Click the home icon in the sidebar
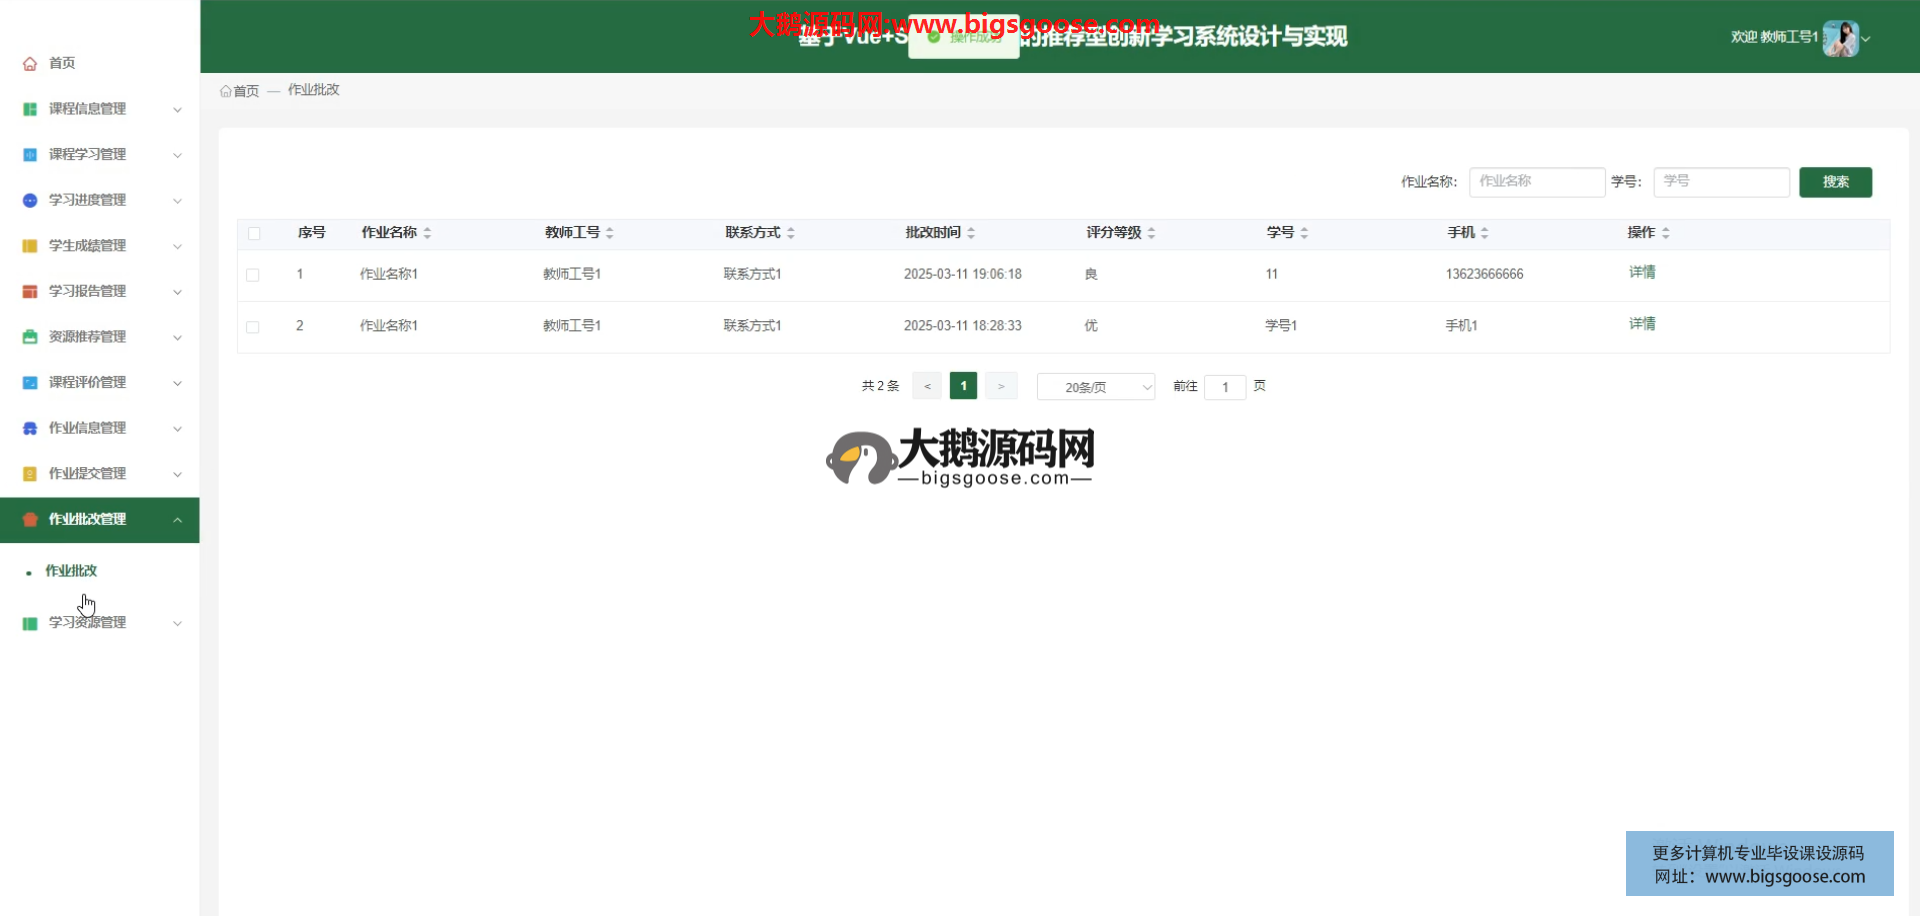The image size is (1920, 916). click(30, 64)
